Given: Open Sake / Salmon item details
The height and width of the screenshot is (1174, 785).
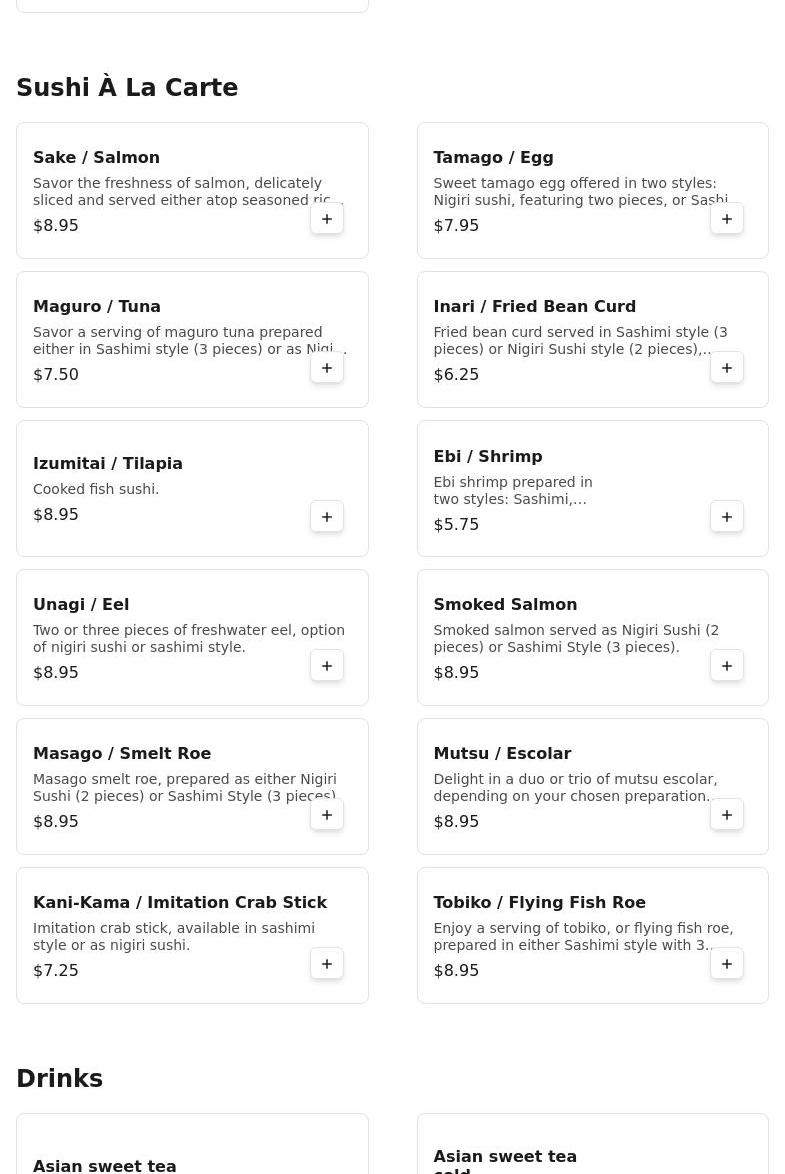Looking at the screenshot, I should tap(96, 158).
